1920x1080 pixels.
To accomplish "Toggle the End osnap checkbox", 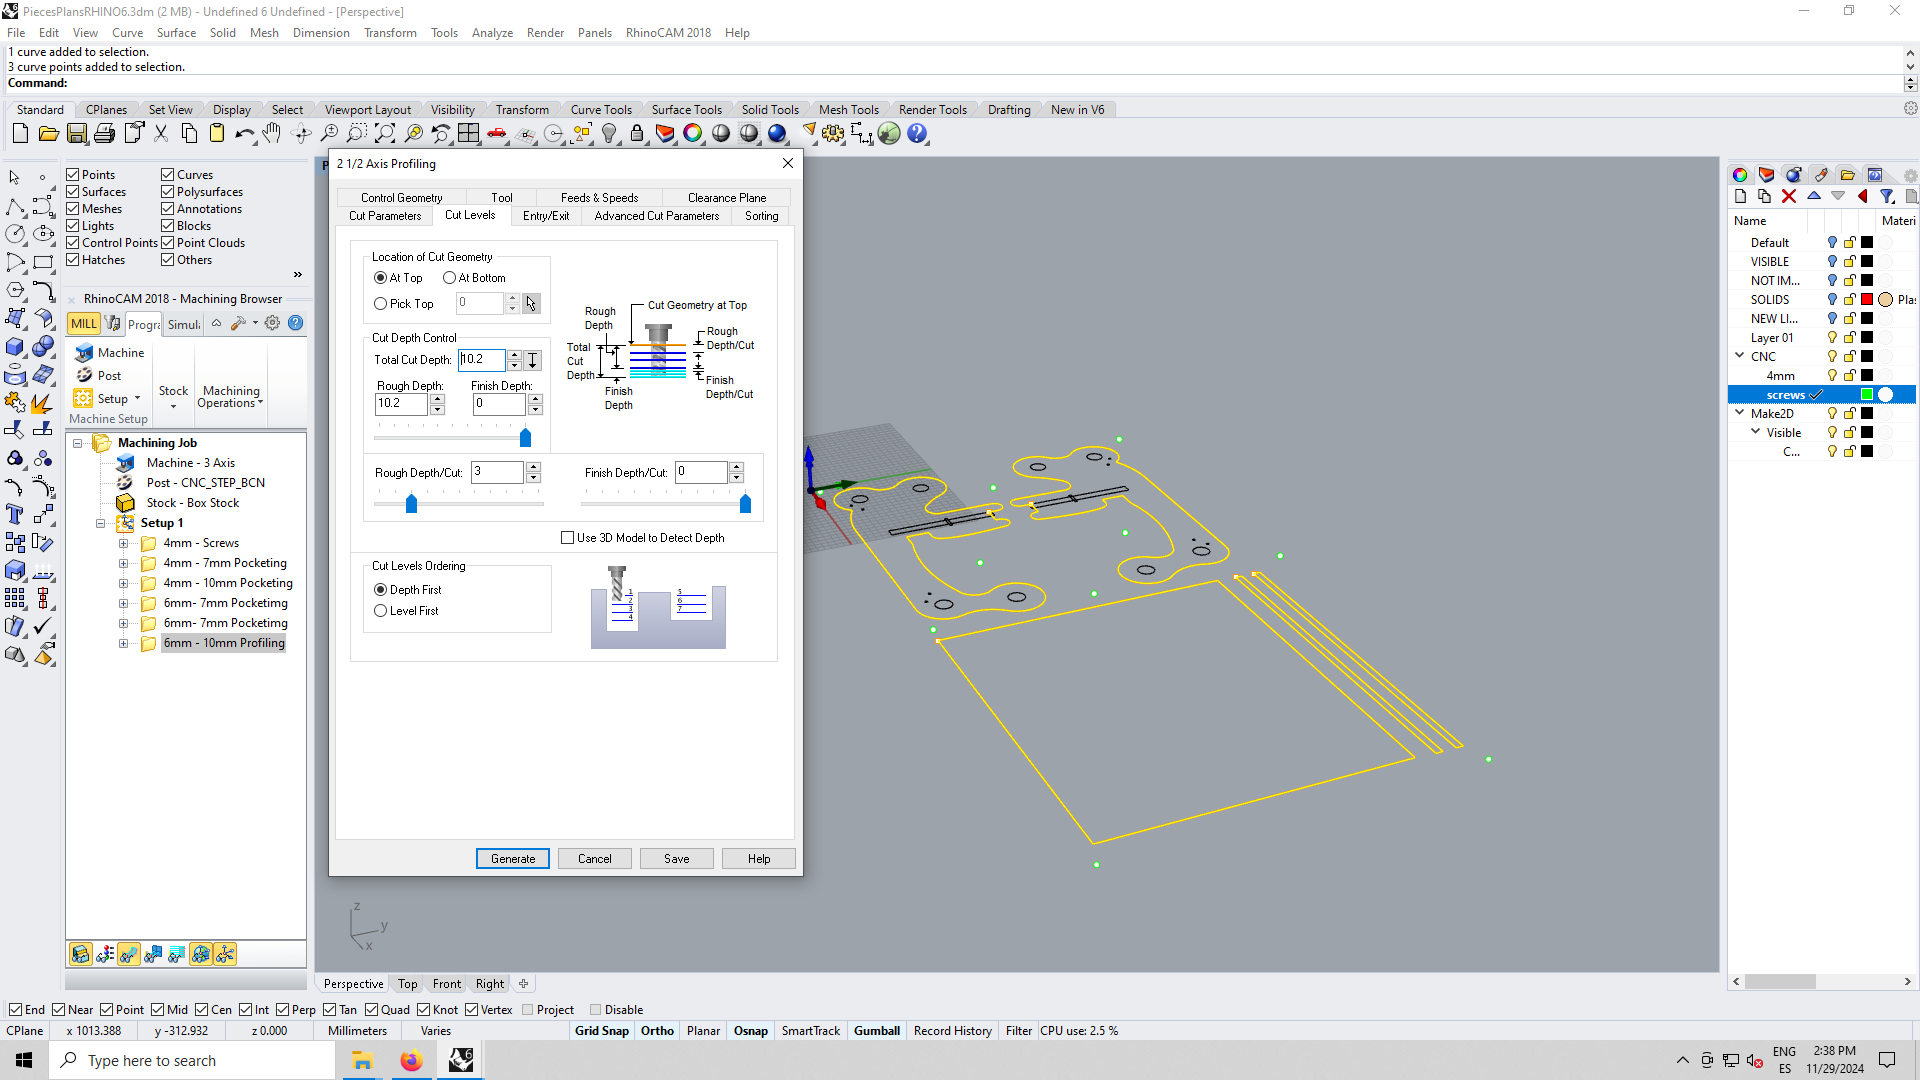I will pos(15,1010).
